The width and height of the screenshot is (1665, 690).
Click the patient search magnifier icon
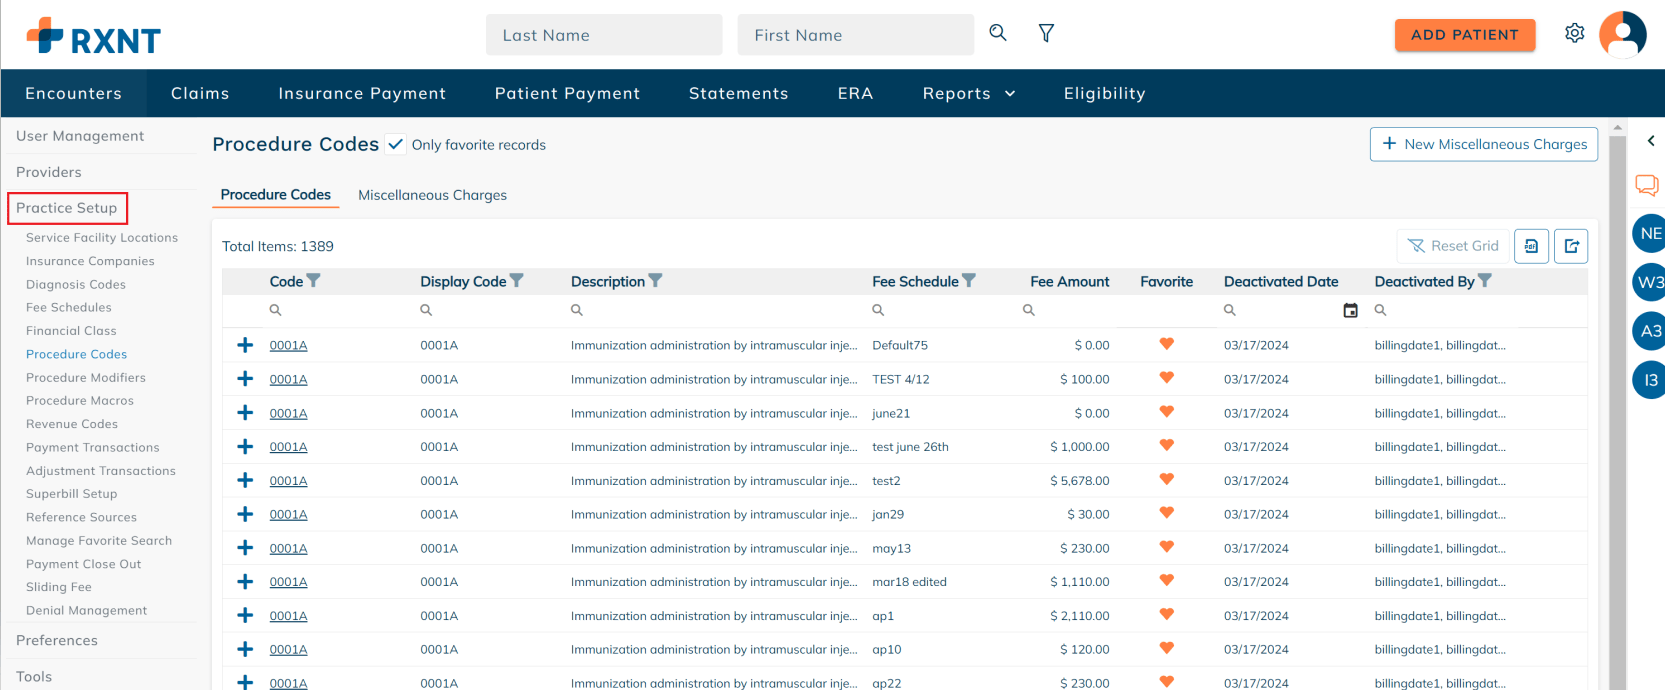pyautogui.click(x=998, y=33)
